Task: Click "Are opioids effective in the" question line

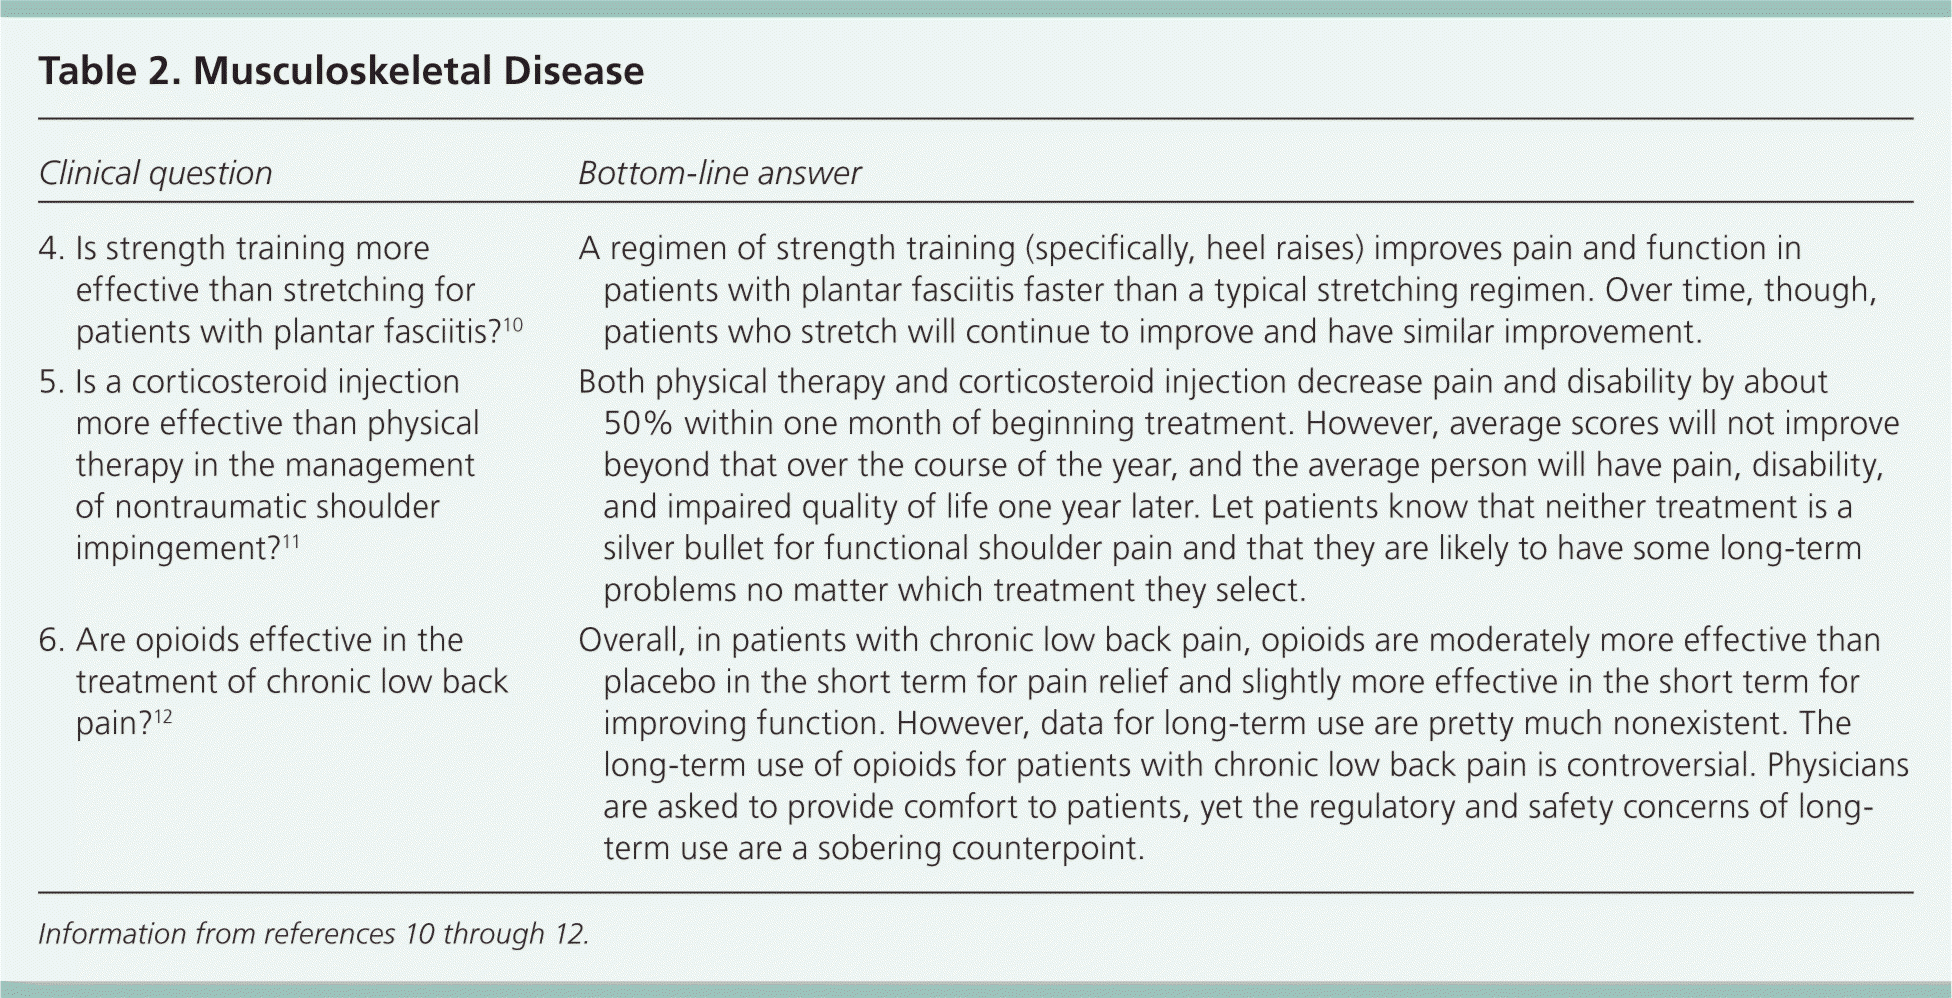Action: pyautogui.click(x=269, y=640)
